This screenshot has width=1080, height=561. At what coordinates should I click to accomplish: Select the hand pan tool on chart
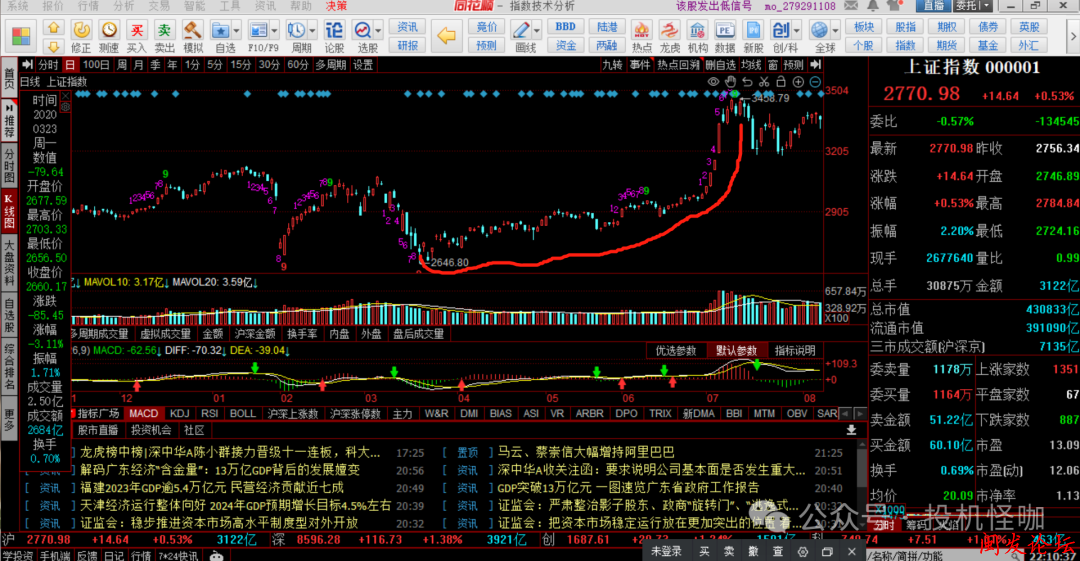coord(731,81)
